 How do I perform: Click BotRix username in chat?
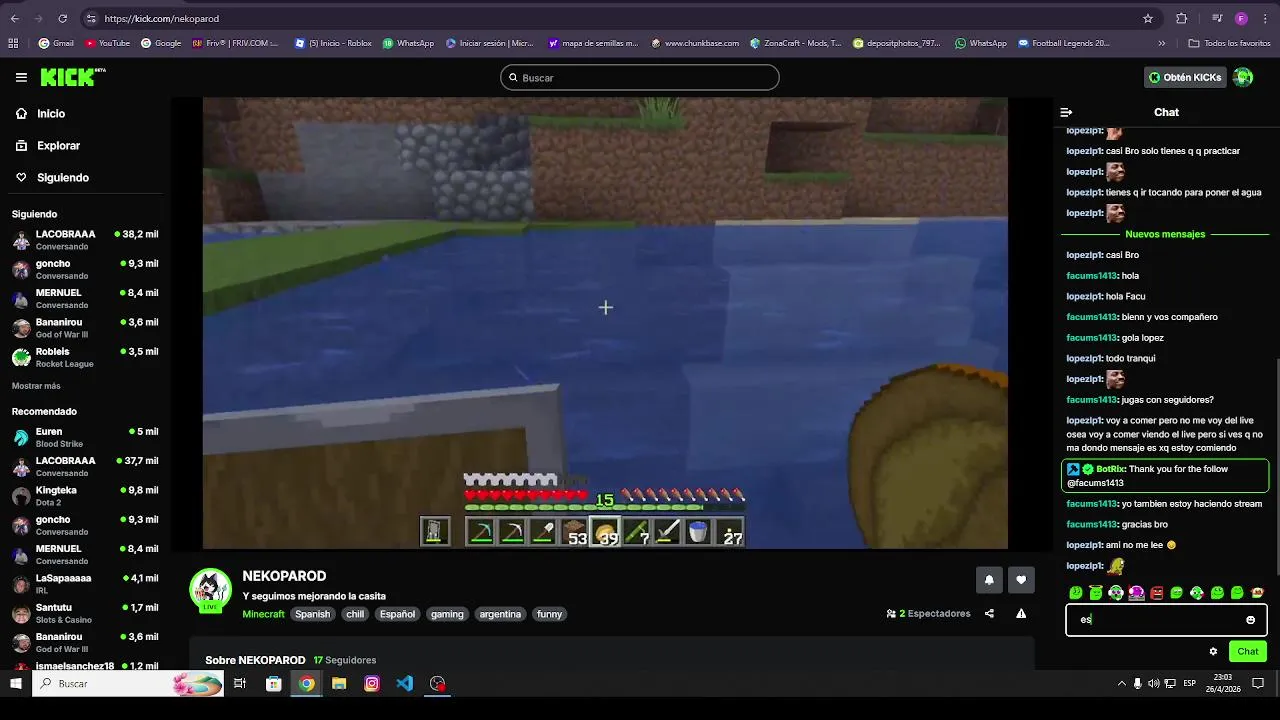point(1110,469)
